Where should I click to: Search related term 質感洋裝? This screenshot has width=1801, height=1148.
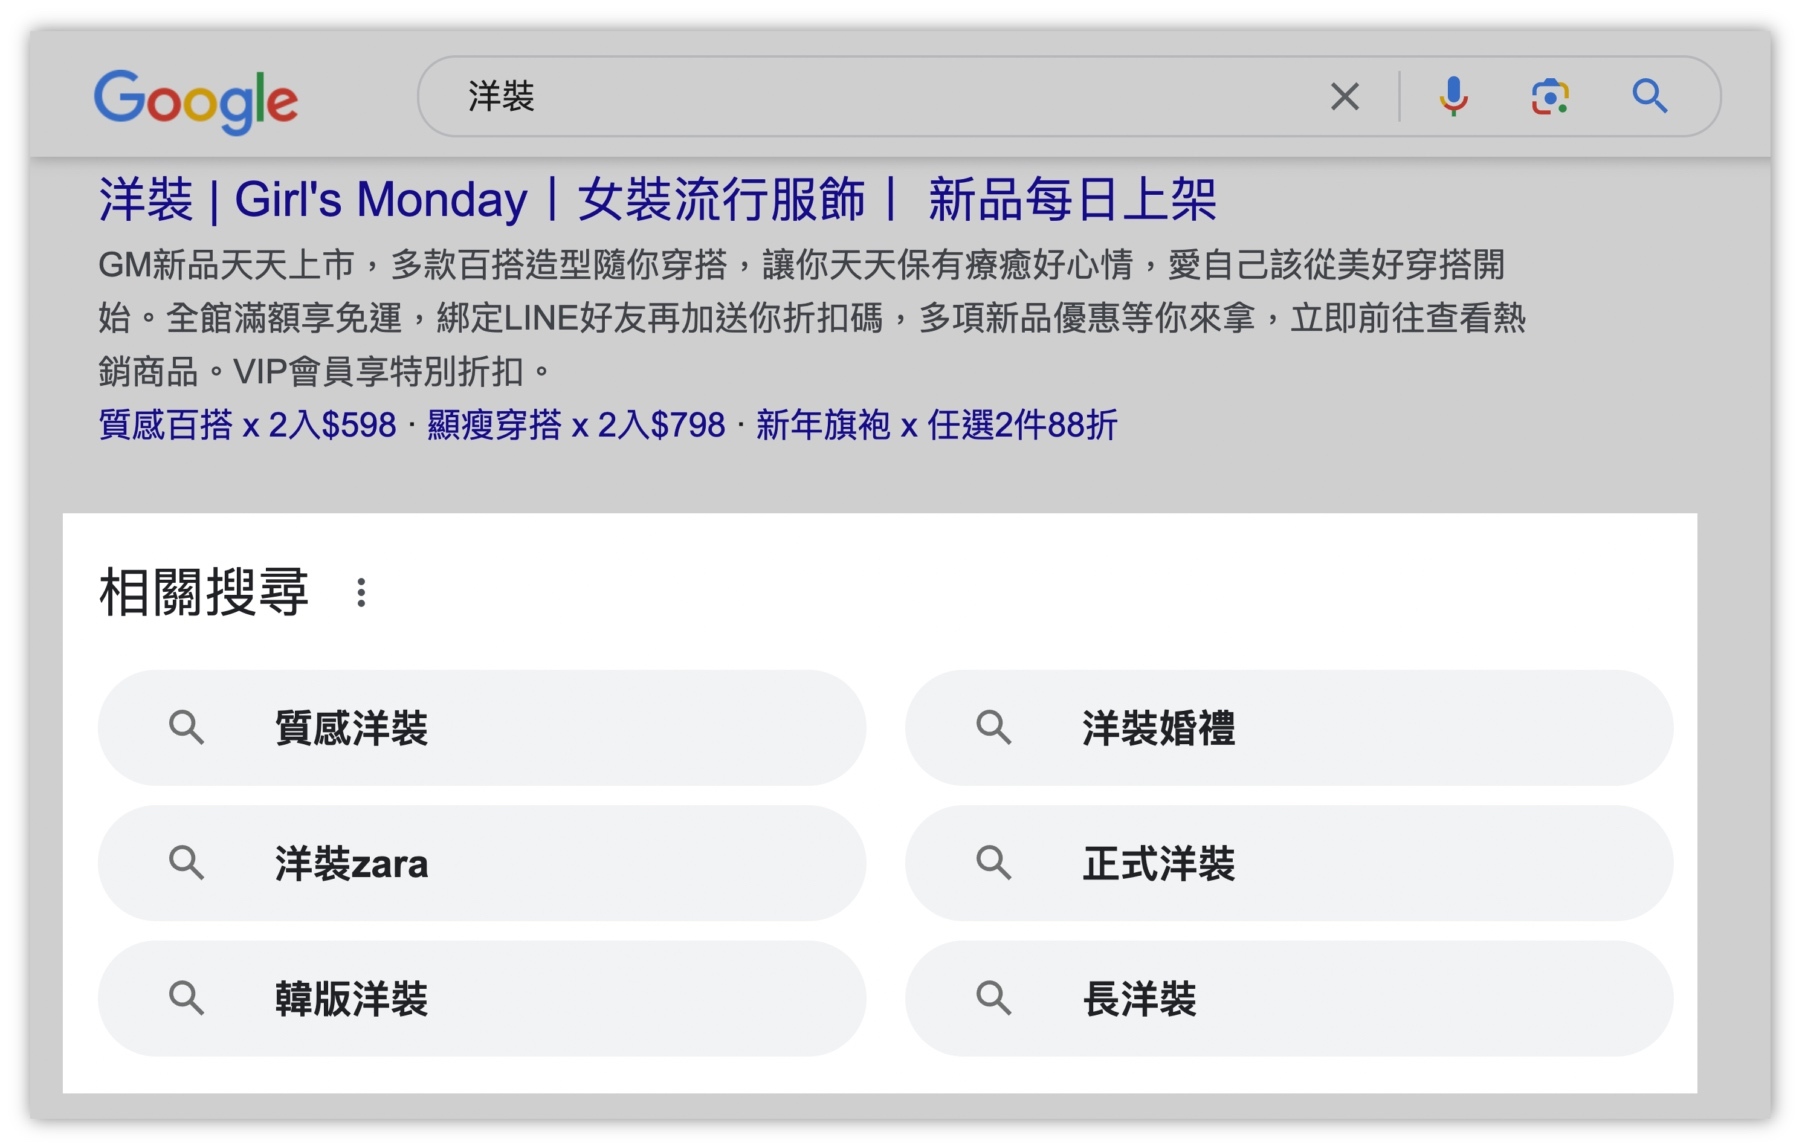point(482,728)
